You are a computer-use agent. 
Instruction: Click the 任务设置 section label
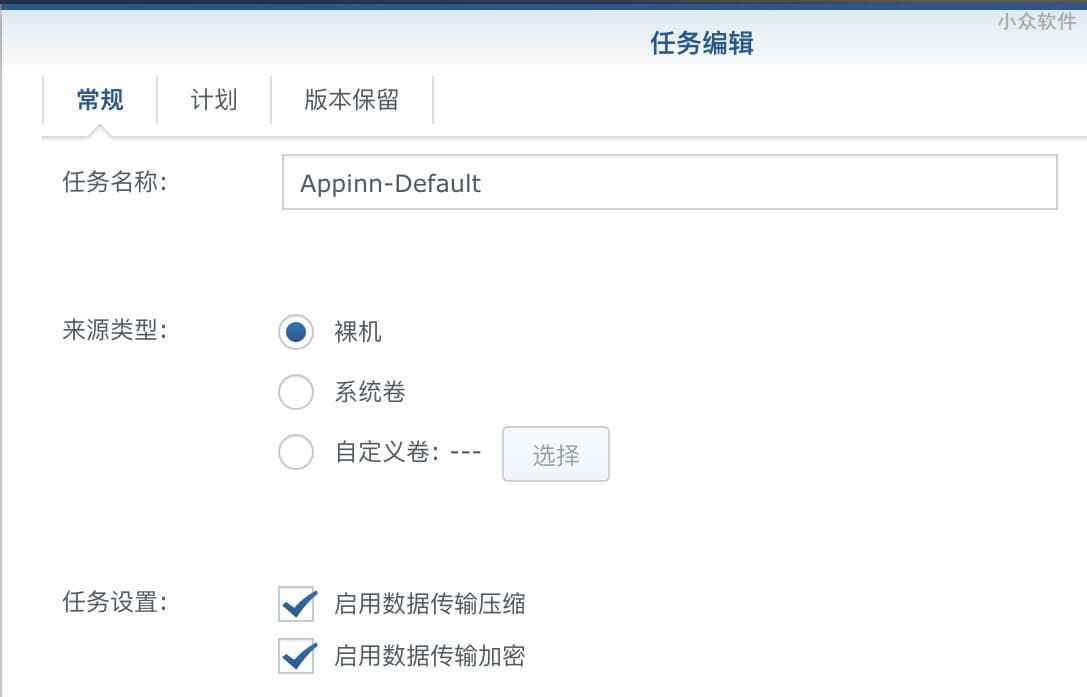point(114,602)
